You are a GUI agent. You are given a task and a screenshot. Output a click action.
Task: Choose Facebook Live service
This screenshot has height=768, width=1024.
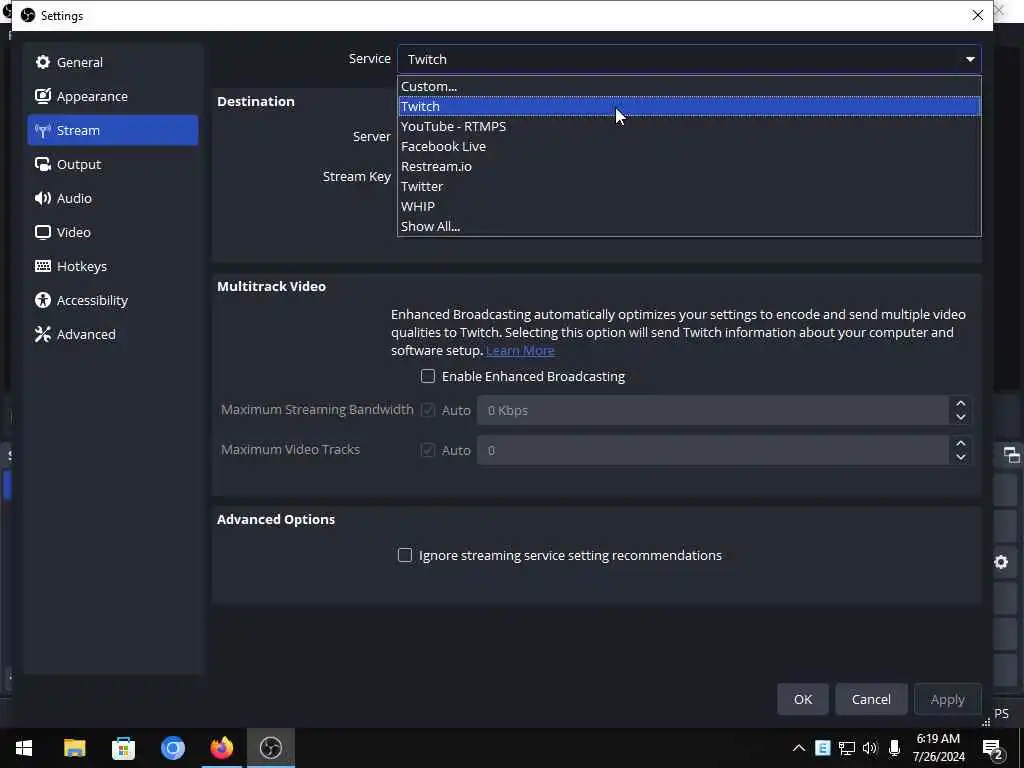pyautogui.click(x=689, y=146)
